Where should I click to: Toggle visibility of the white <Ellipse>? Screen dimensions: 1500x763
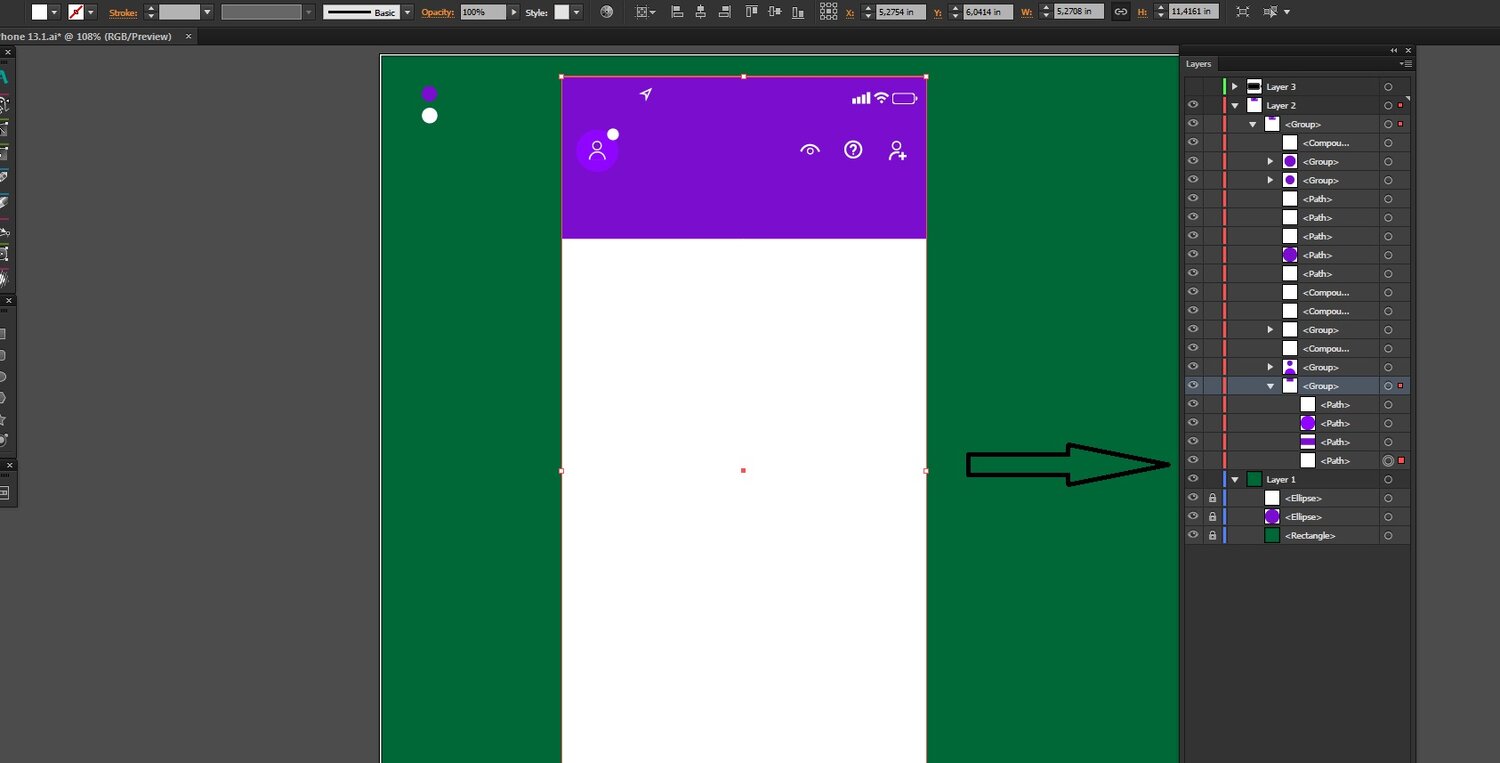[x=1192, y=498]
